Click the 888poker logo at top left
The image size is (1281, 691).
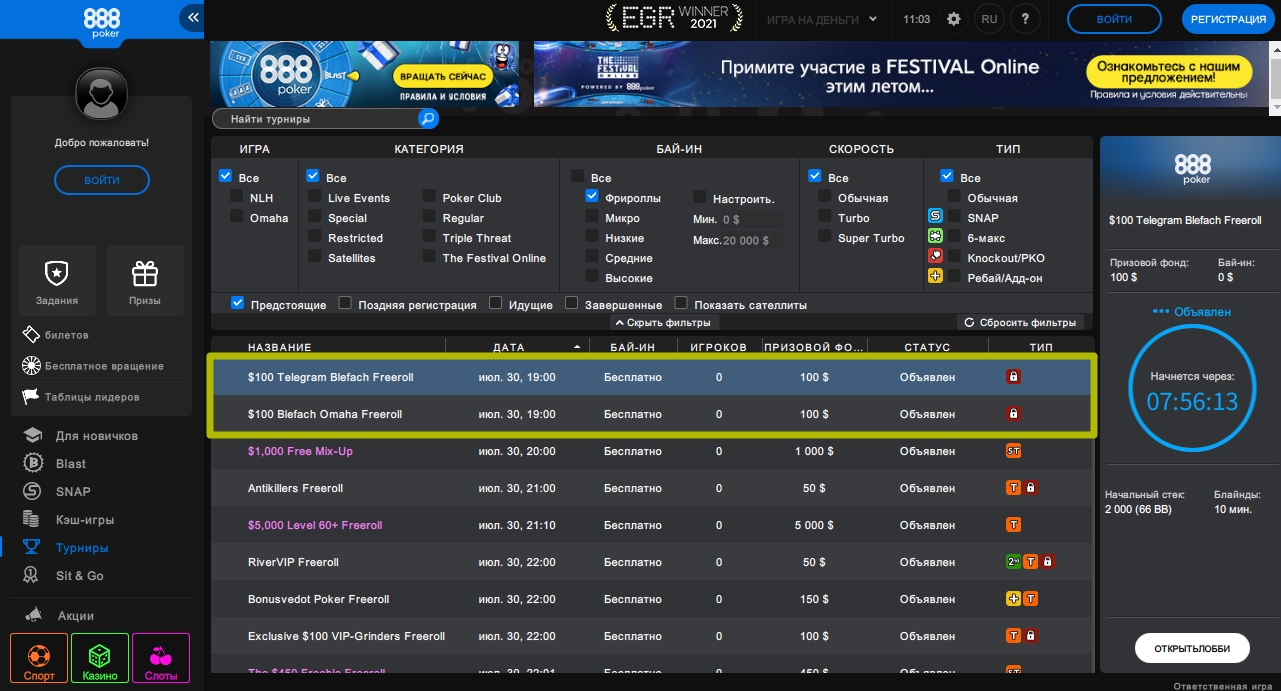[102, 22]
